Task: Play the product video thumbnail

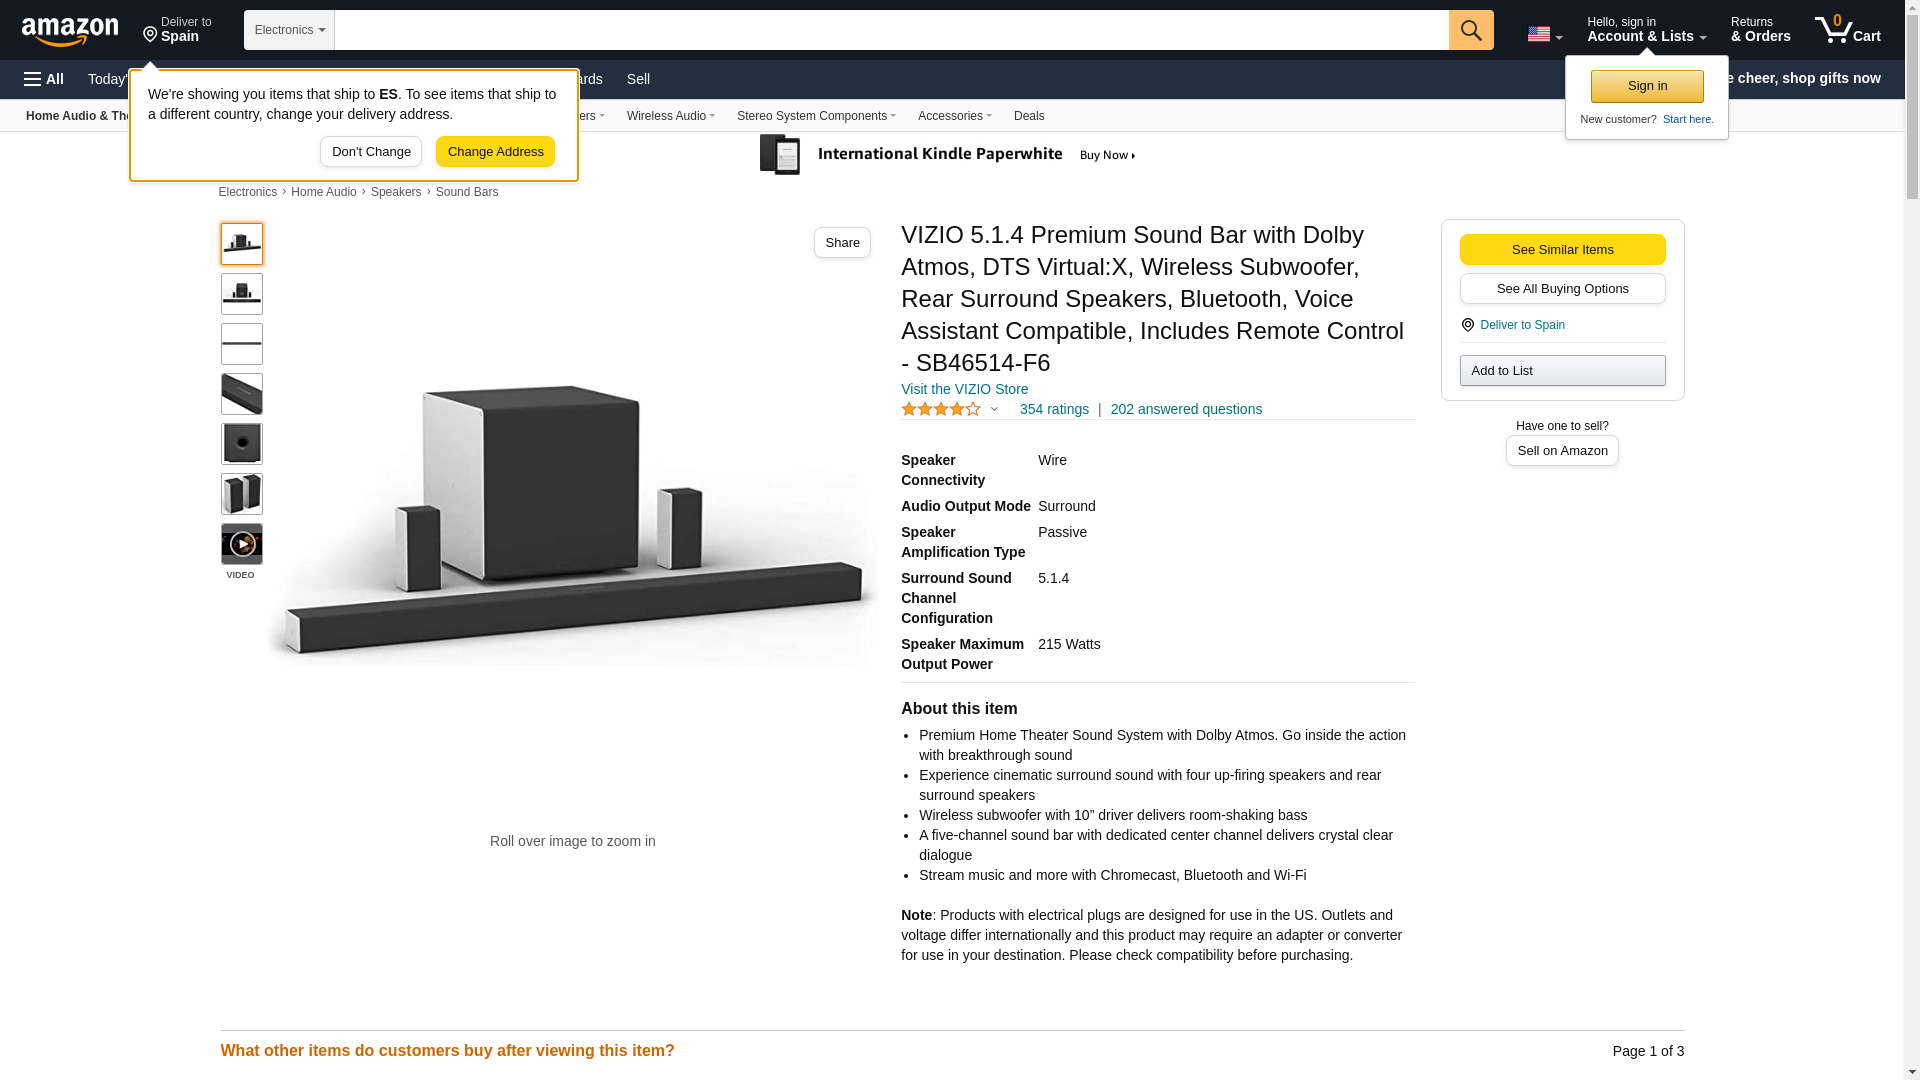Action: click(x=242, y=544)
